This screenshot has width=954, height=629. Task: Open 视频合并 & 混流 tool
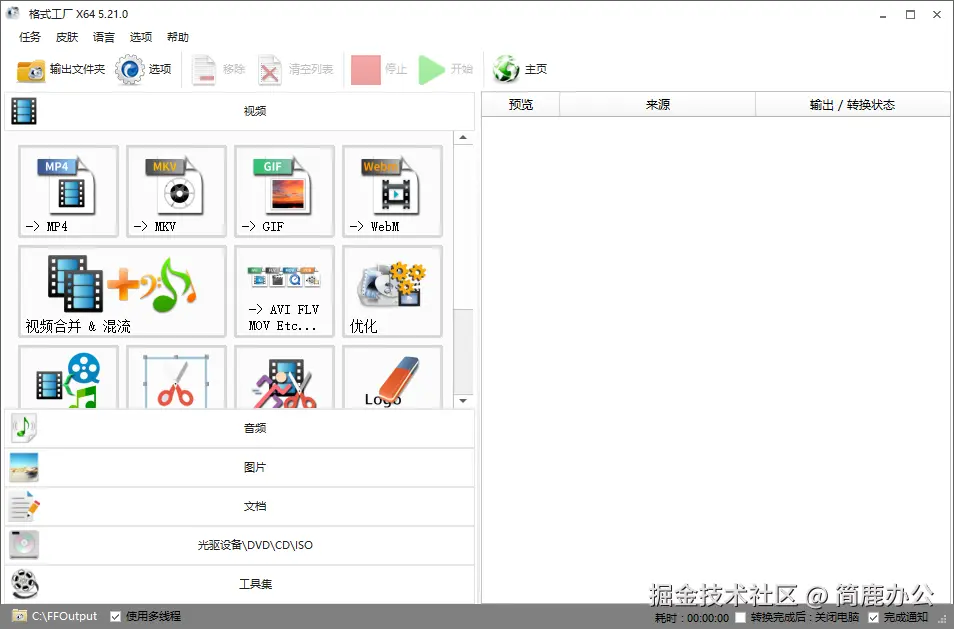(122, 291)
